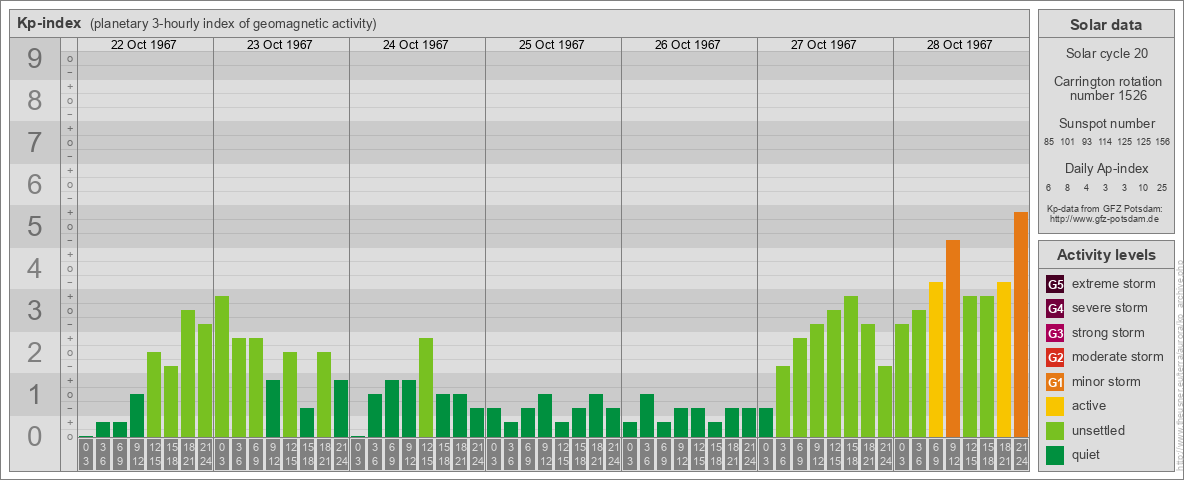Click the Activity levels panel header
The height and width of the screenshot is (480, 1184).
click(1106, 255)
